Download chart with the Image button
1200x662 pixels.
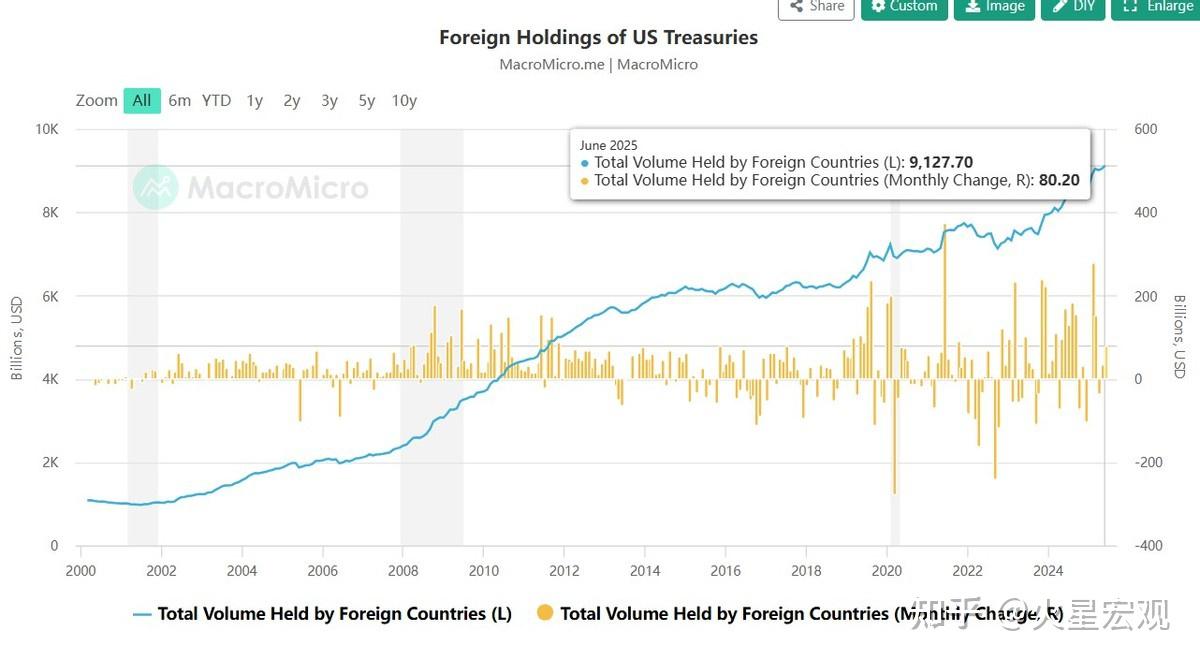pyautogui.click(x=994, y=7)
